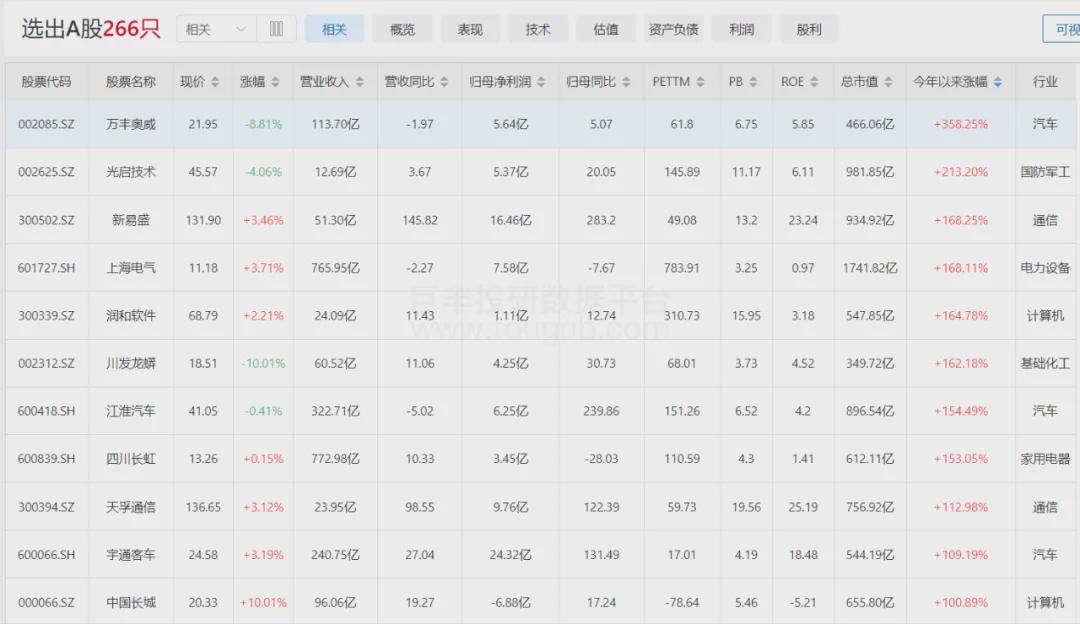Image resolution: width=1080 pixels, height=624 pixels.
Task: Select stock code 600839.SH
Action: 46,459
